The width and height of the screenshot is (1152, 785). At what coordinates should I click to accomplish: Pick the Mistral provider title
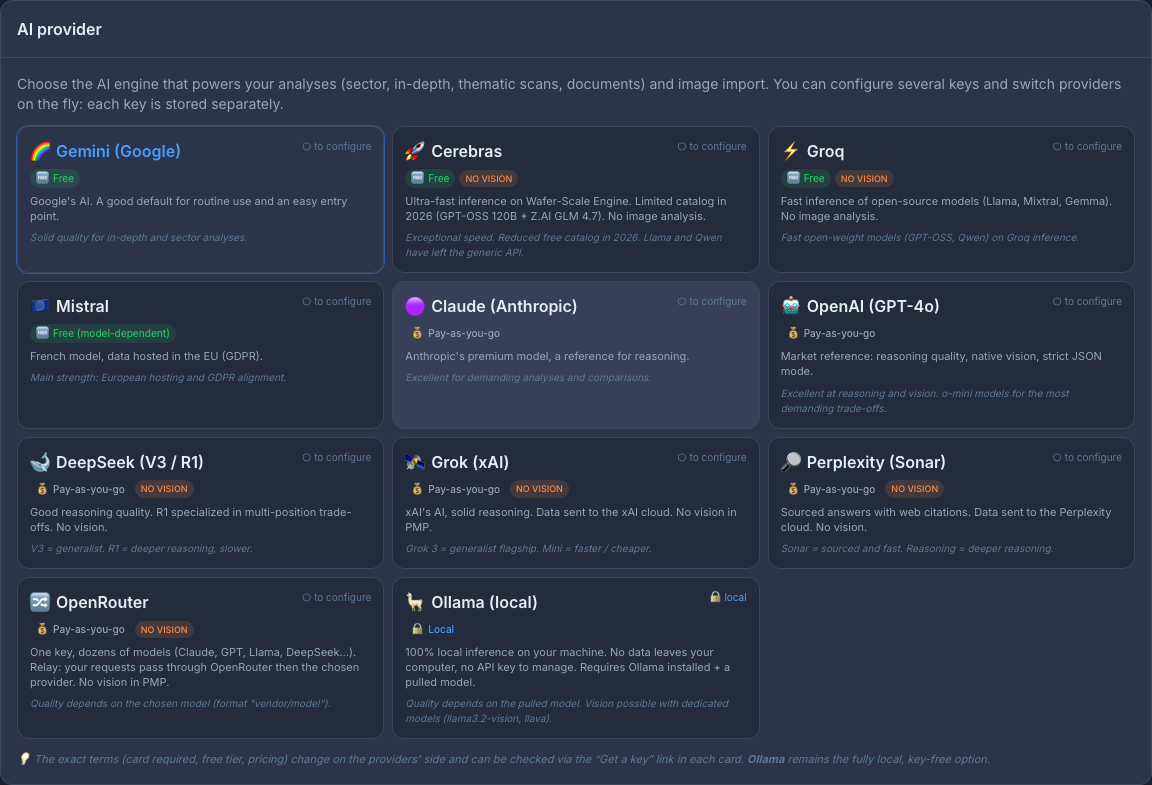pos(82,307)
